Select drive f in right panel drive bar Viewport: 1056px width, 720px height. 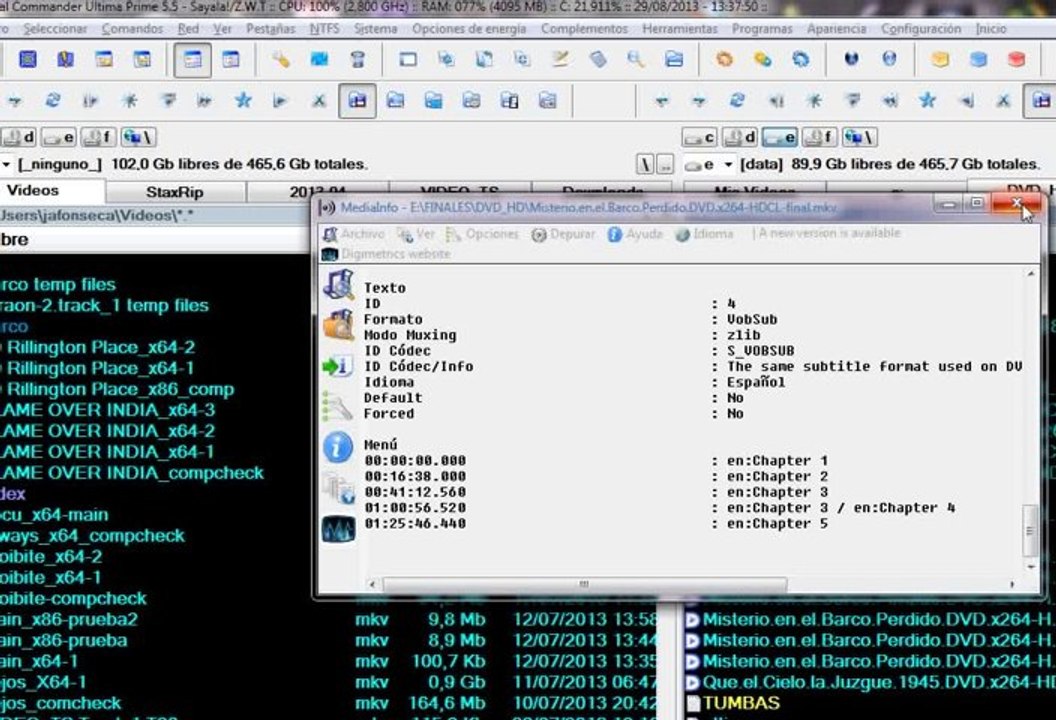[819, 138]
